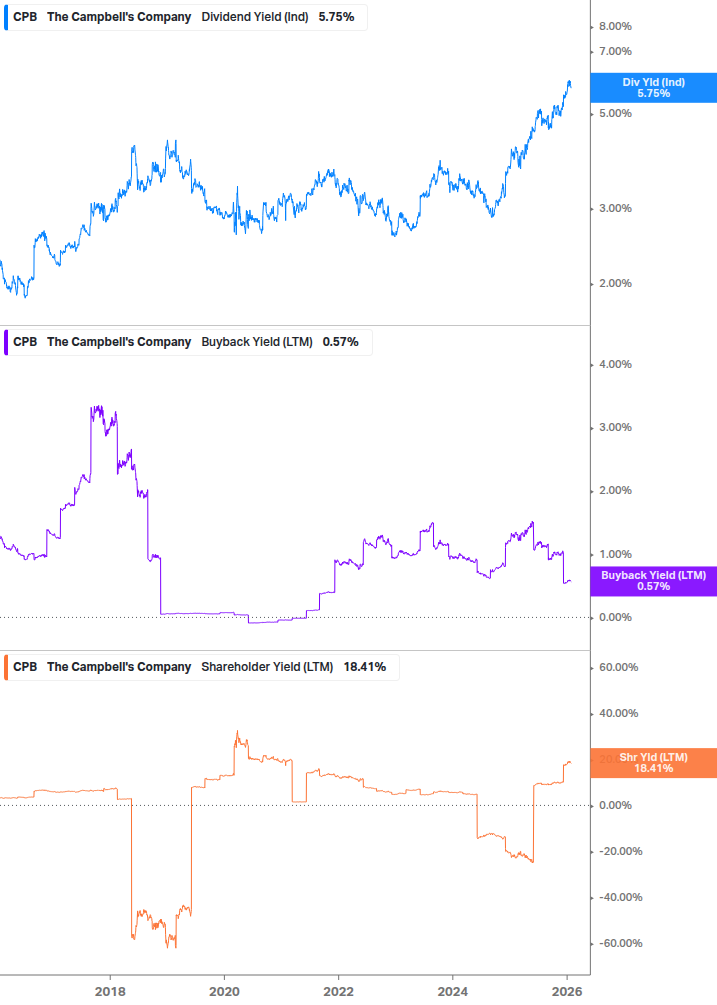Click the -40.00% tick on the shareholder axis
Image resolution: width=717 pixels, height=1005 pixels.
click(x=620, y=897)
